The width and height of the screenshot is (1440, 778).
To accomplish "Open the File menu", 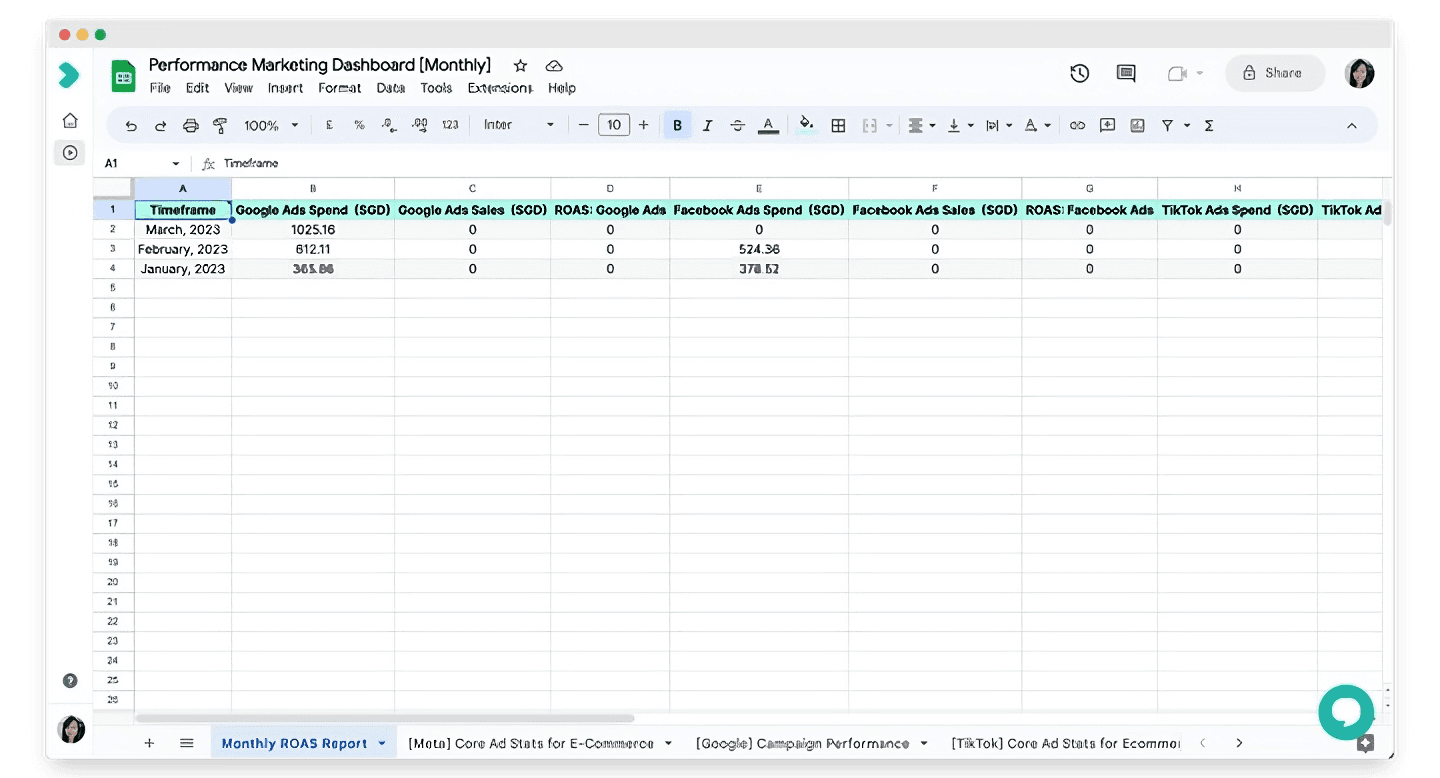I will tap(160, 88).
